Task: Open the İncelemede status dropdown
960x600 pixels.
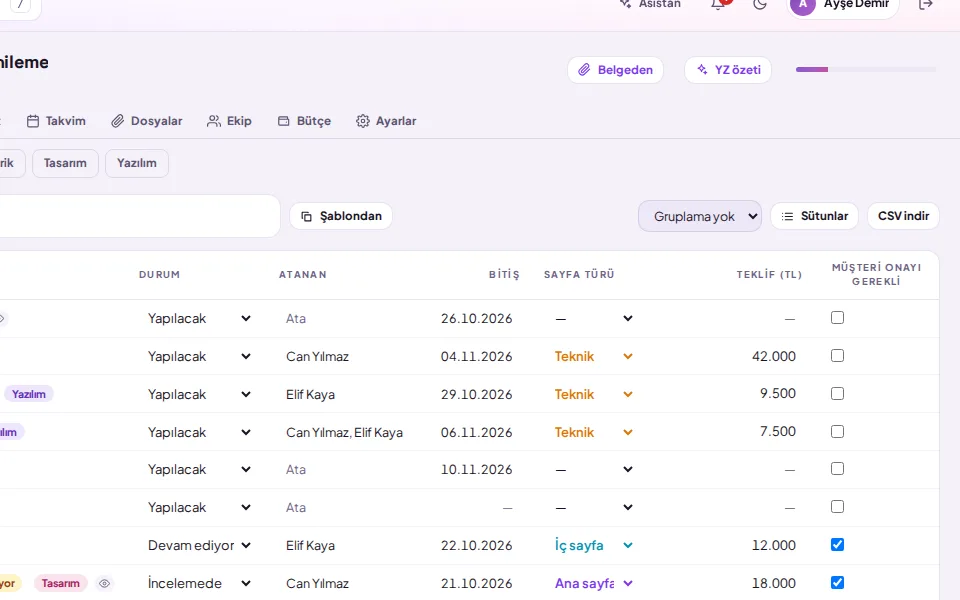Action: click(x=199, y=583)
